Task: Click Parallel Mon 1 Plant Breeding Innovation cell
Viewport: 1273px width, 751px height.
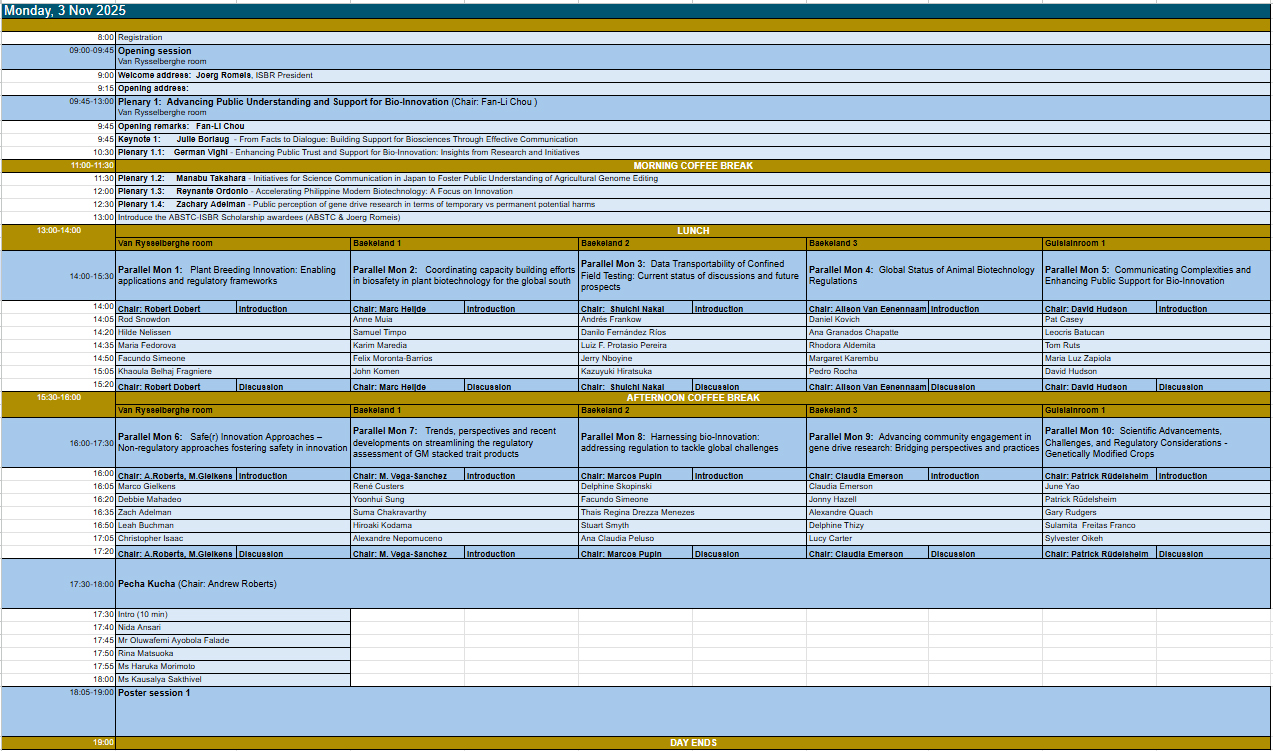Action: point(232,276)
